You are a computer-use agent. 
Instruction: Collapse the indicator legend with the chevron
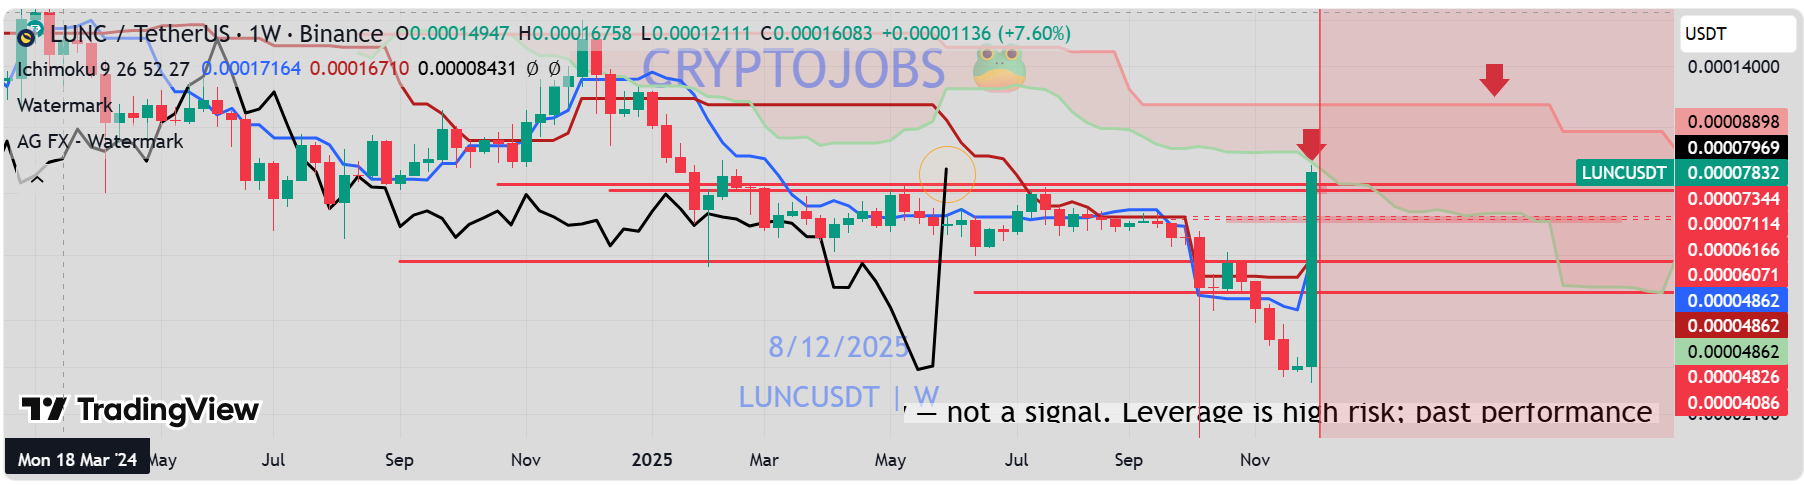(37, 179)
